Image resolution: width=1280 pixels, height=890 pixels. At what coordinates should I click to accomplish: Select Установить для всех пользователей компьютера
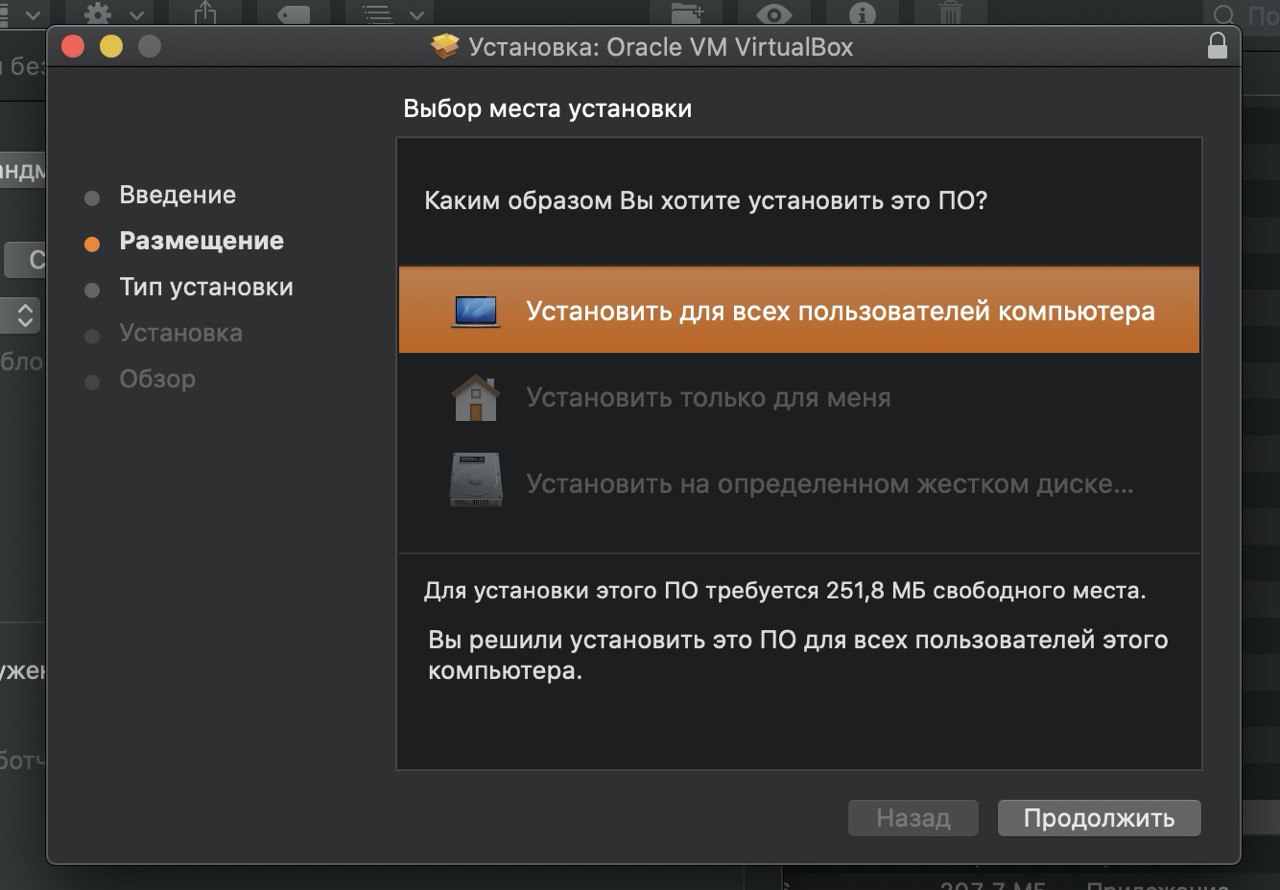[x=799, y=310]
